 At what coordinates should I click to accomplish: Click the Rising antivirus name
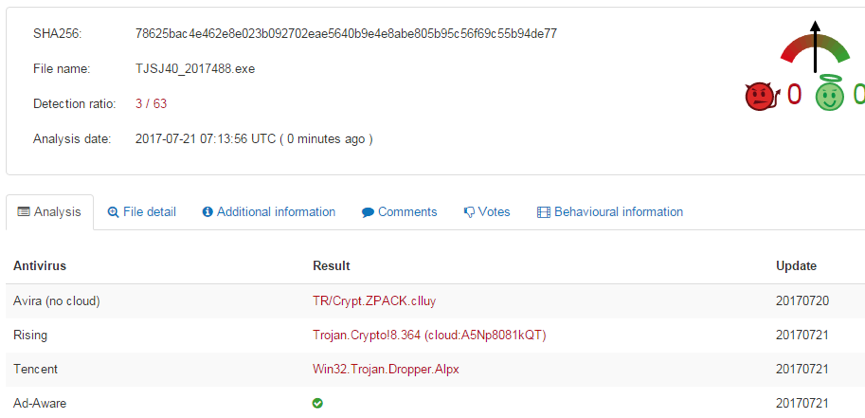[30, 335]
